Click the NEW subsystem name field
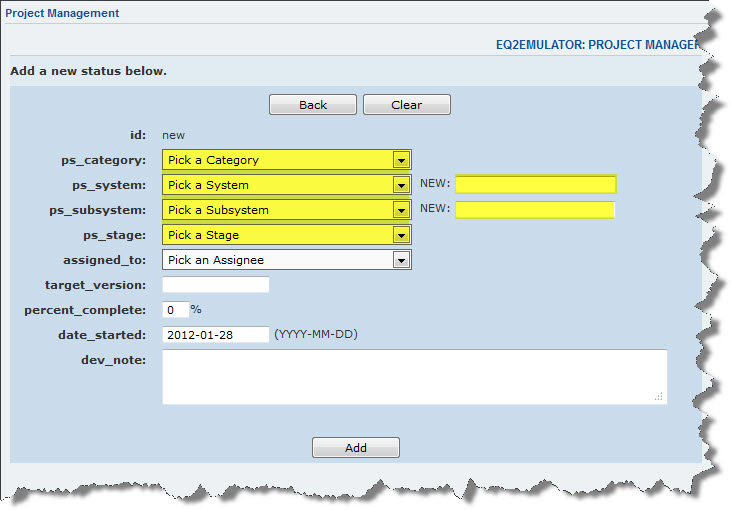The height and width of the screenshot is (510, 731). pyautogui.click(x=535, y=209)
